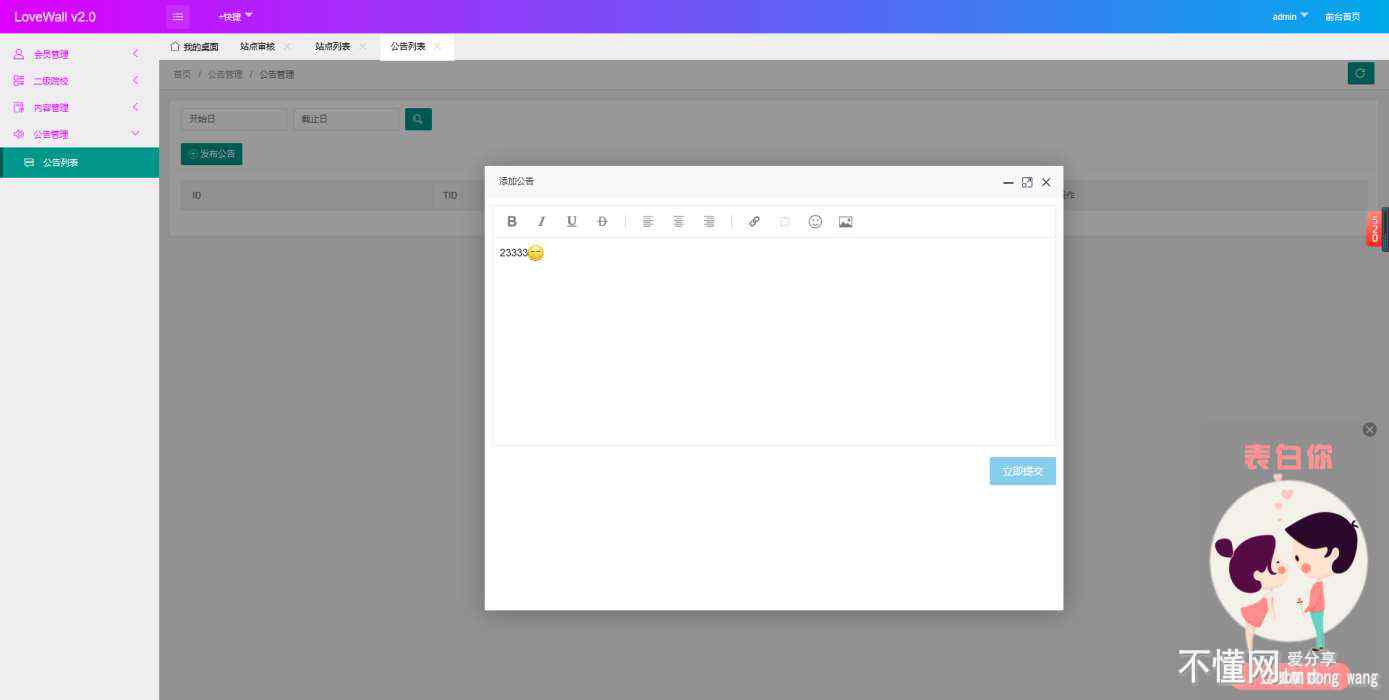
Task: Click the search magnifier button
Action: click(418, 119)
